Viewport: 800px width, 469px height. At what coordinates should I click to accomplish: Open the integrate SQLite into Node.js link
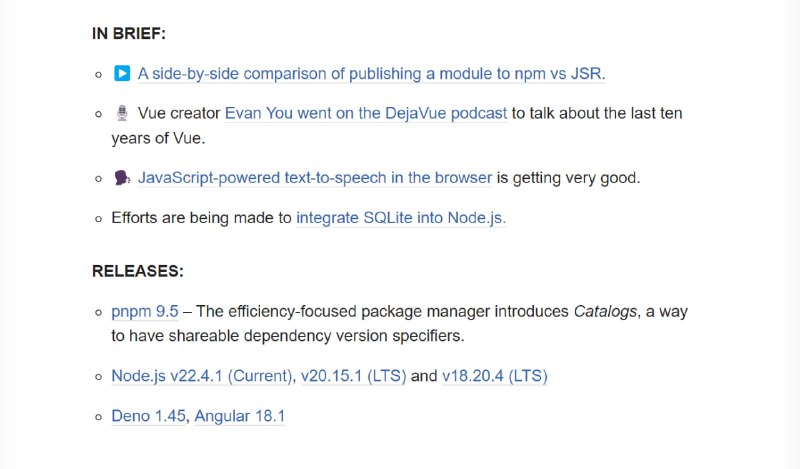coord(401,218)
